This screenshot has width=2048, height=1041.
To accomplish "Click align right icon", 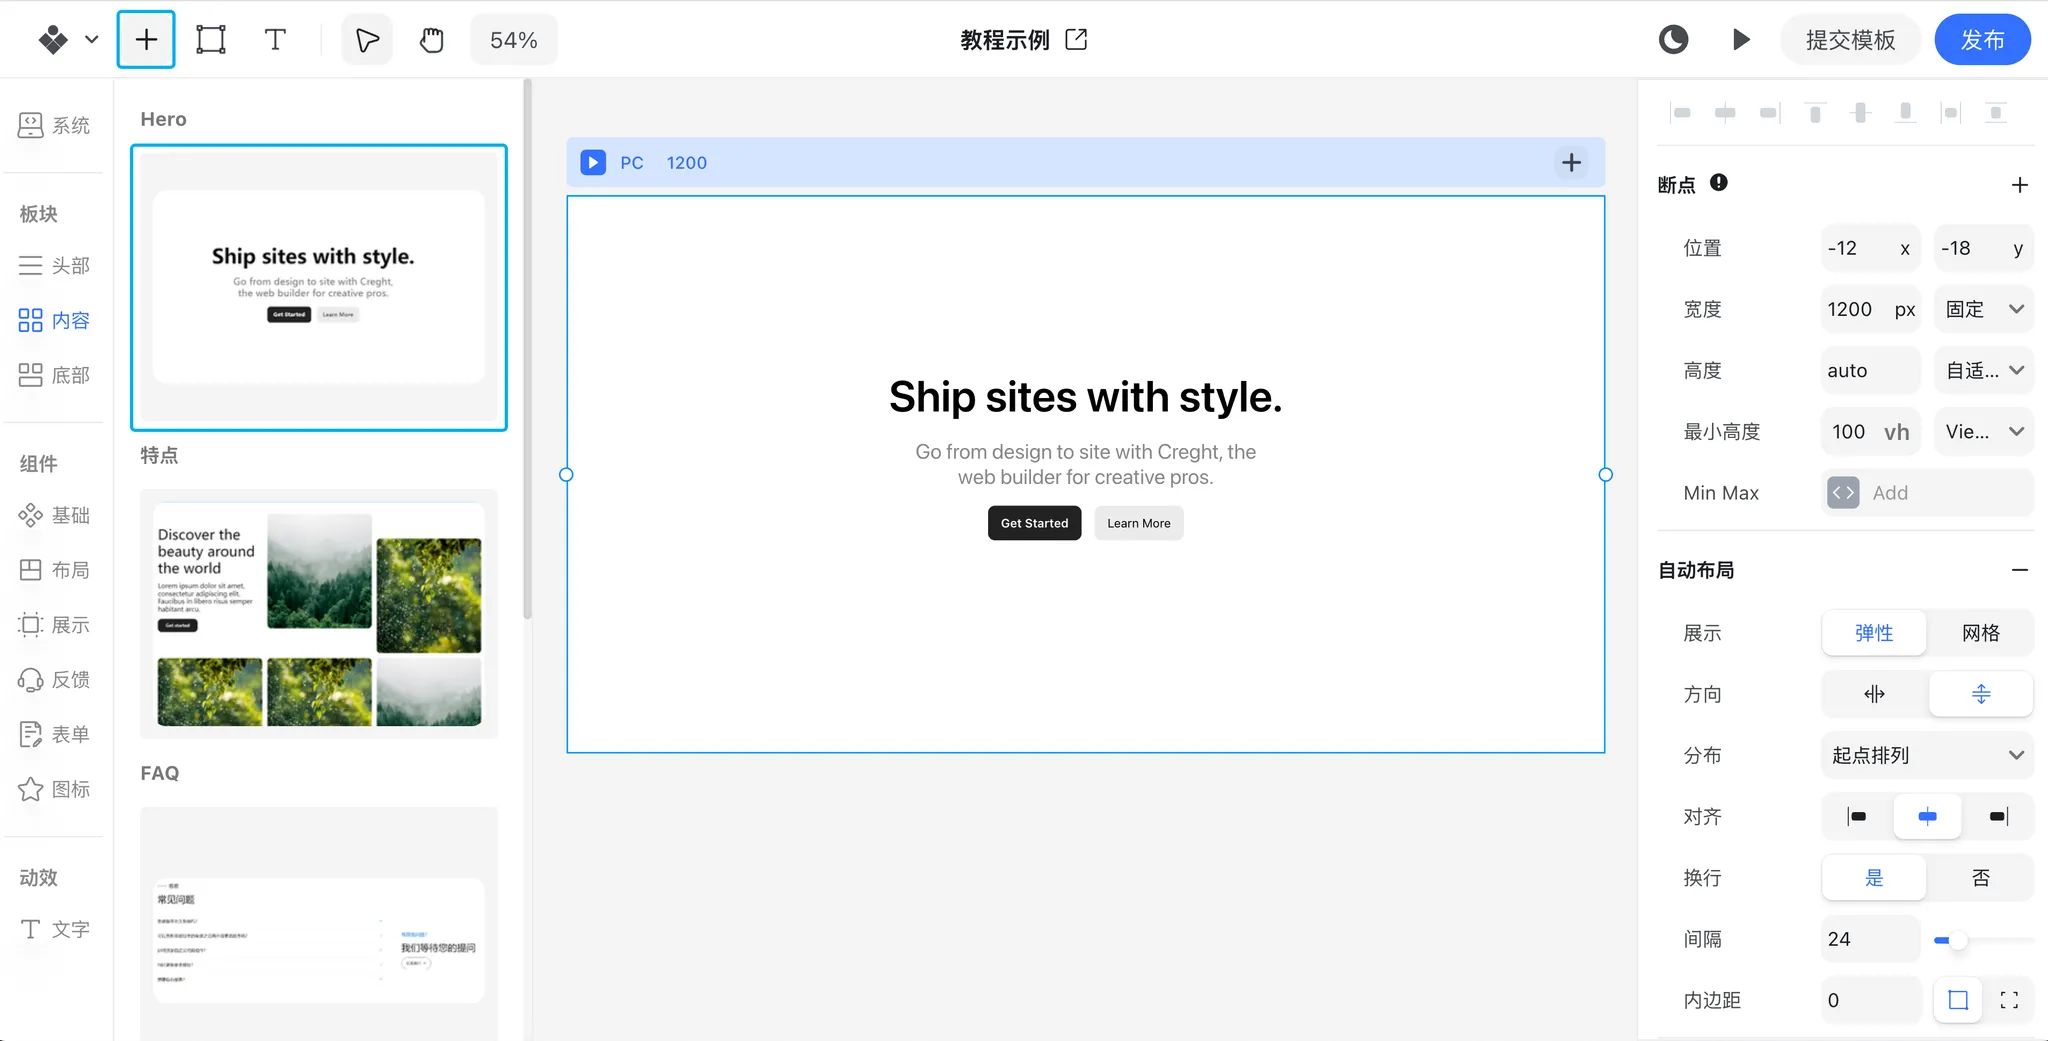I will click(1769, 113).
